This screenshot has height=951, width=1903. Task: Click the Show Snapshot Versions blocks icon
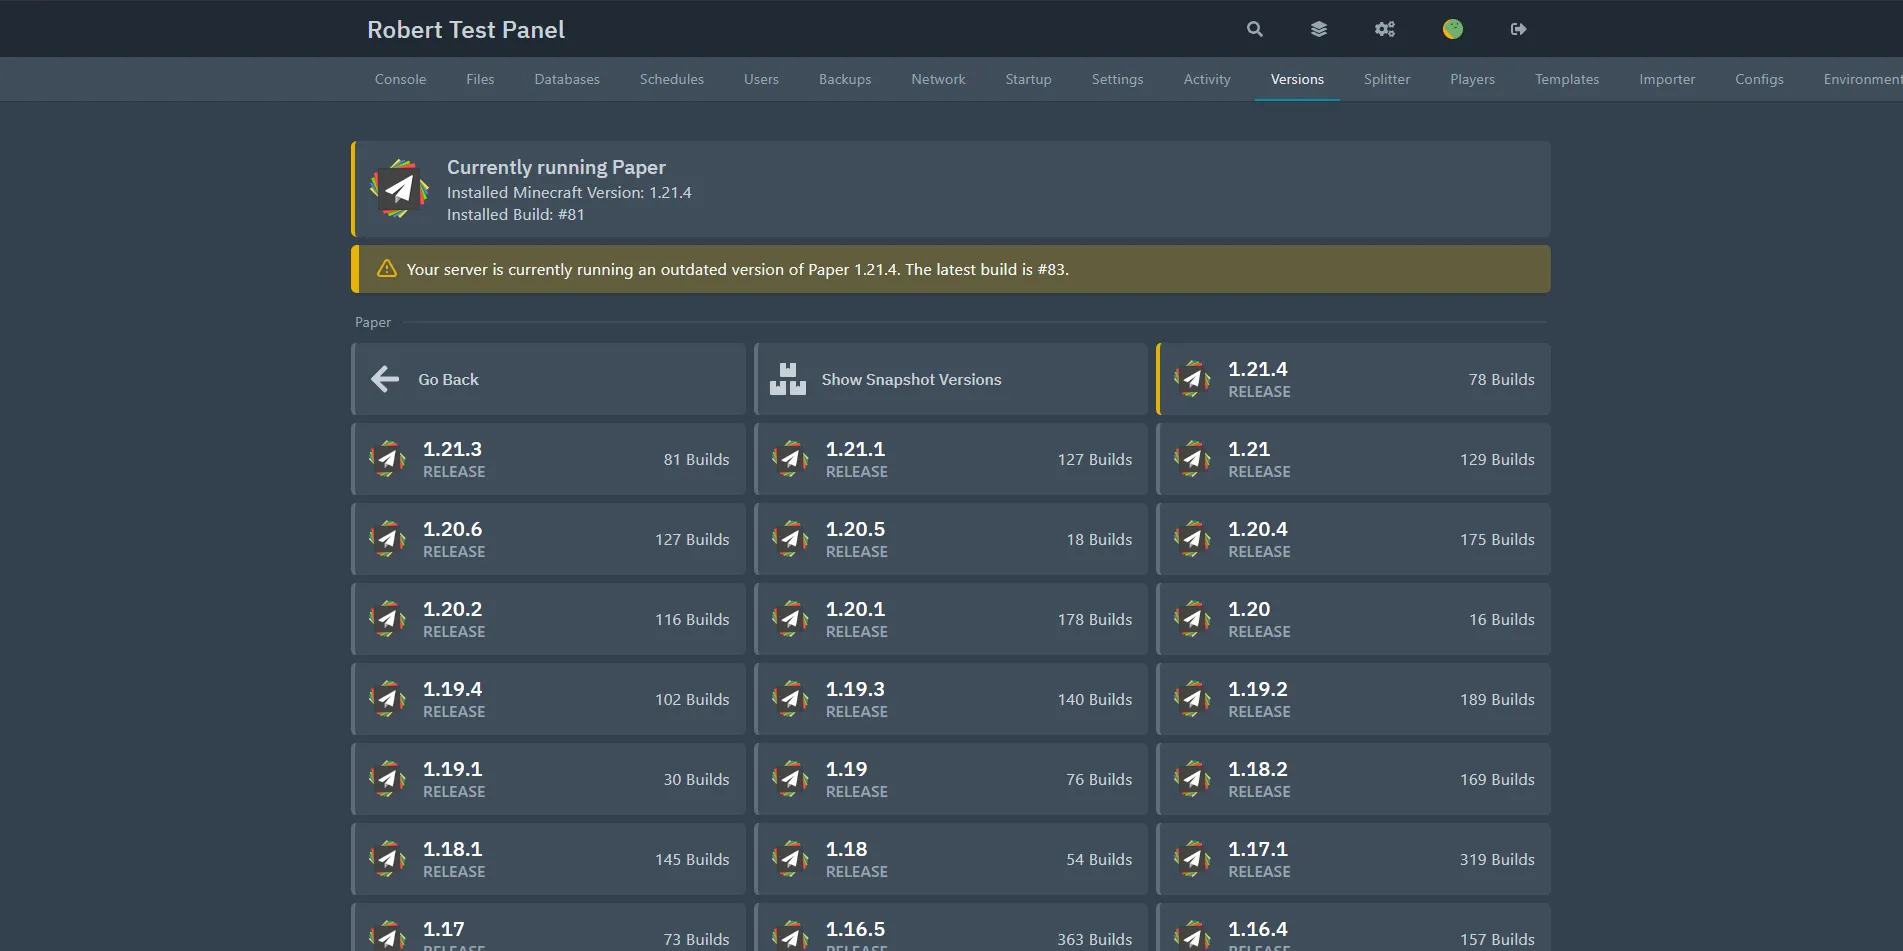click(x=788, y=379)
